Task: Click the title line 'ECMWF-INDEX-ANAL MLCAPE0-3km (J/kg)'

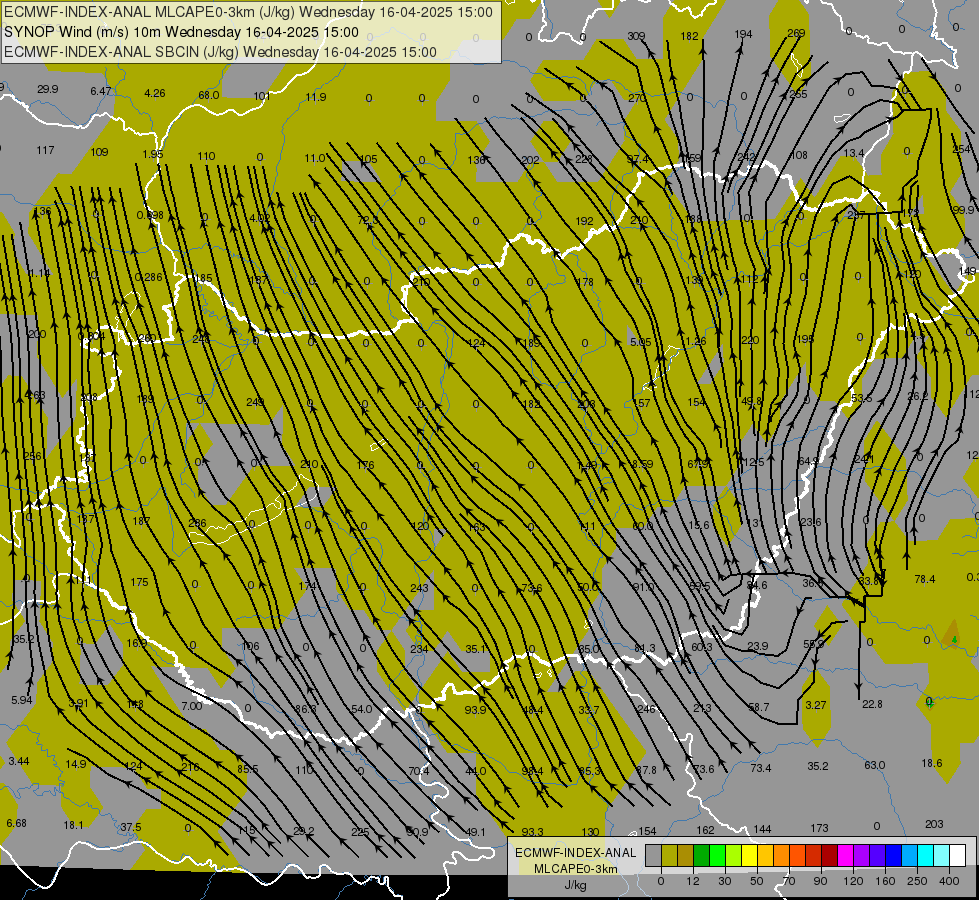Action: click(x=248, y=12)
